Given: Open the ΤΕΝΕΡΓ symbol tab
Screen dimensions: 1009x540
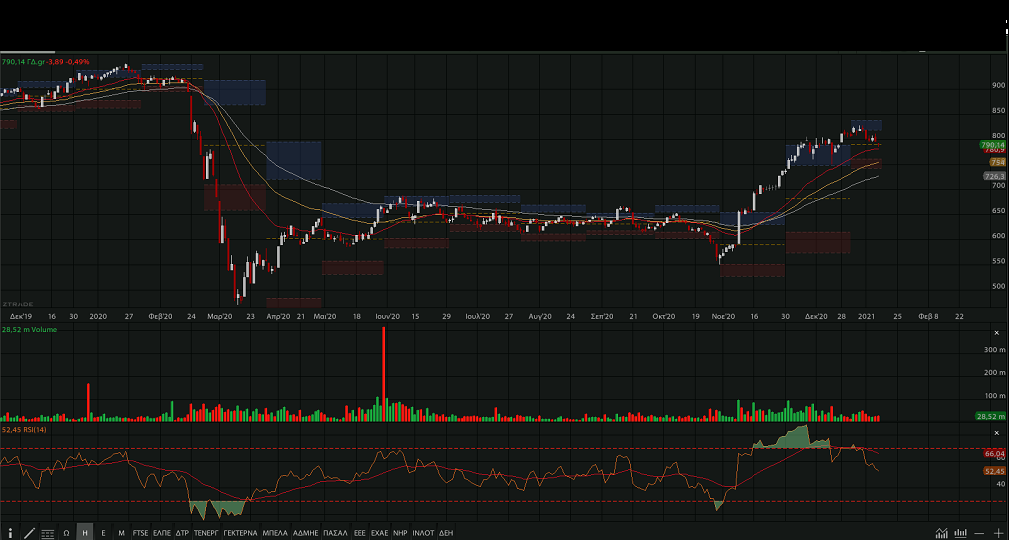Looking at the screenshot, I should (207, 533).
